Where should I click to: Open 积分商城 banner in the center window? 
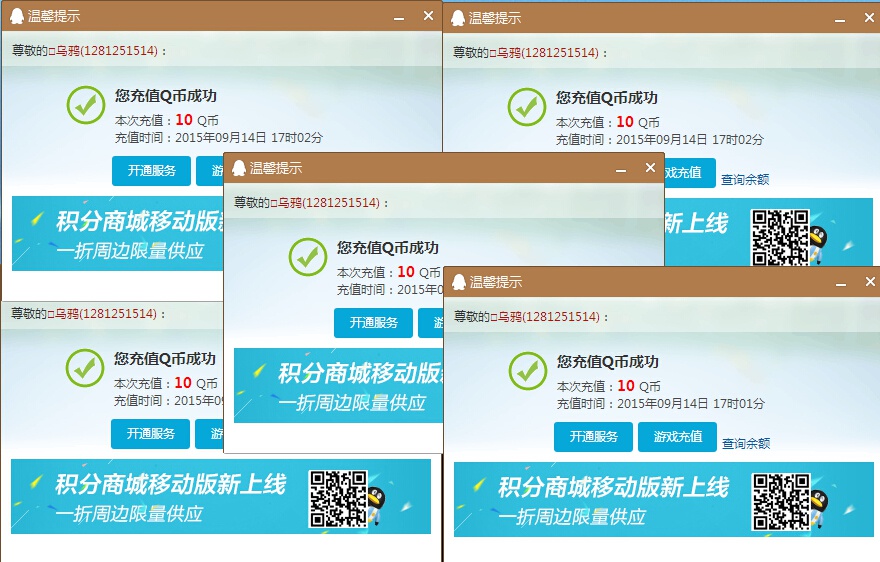point(339,386)
